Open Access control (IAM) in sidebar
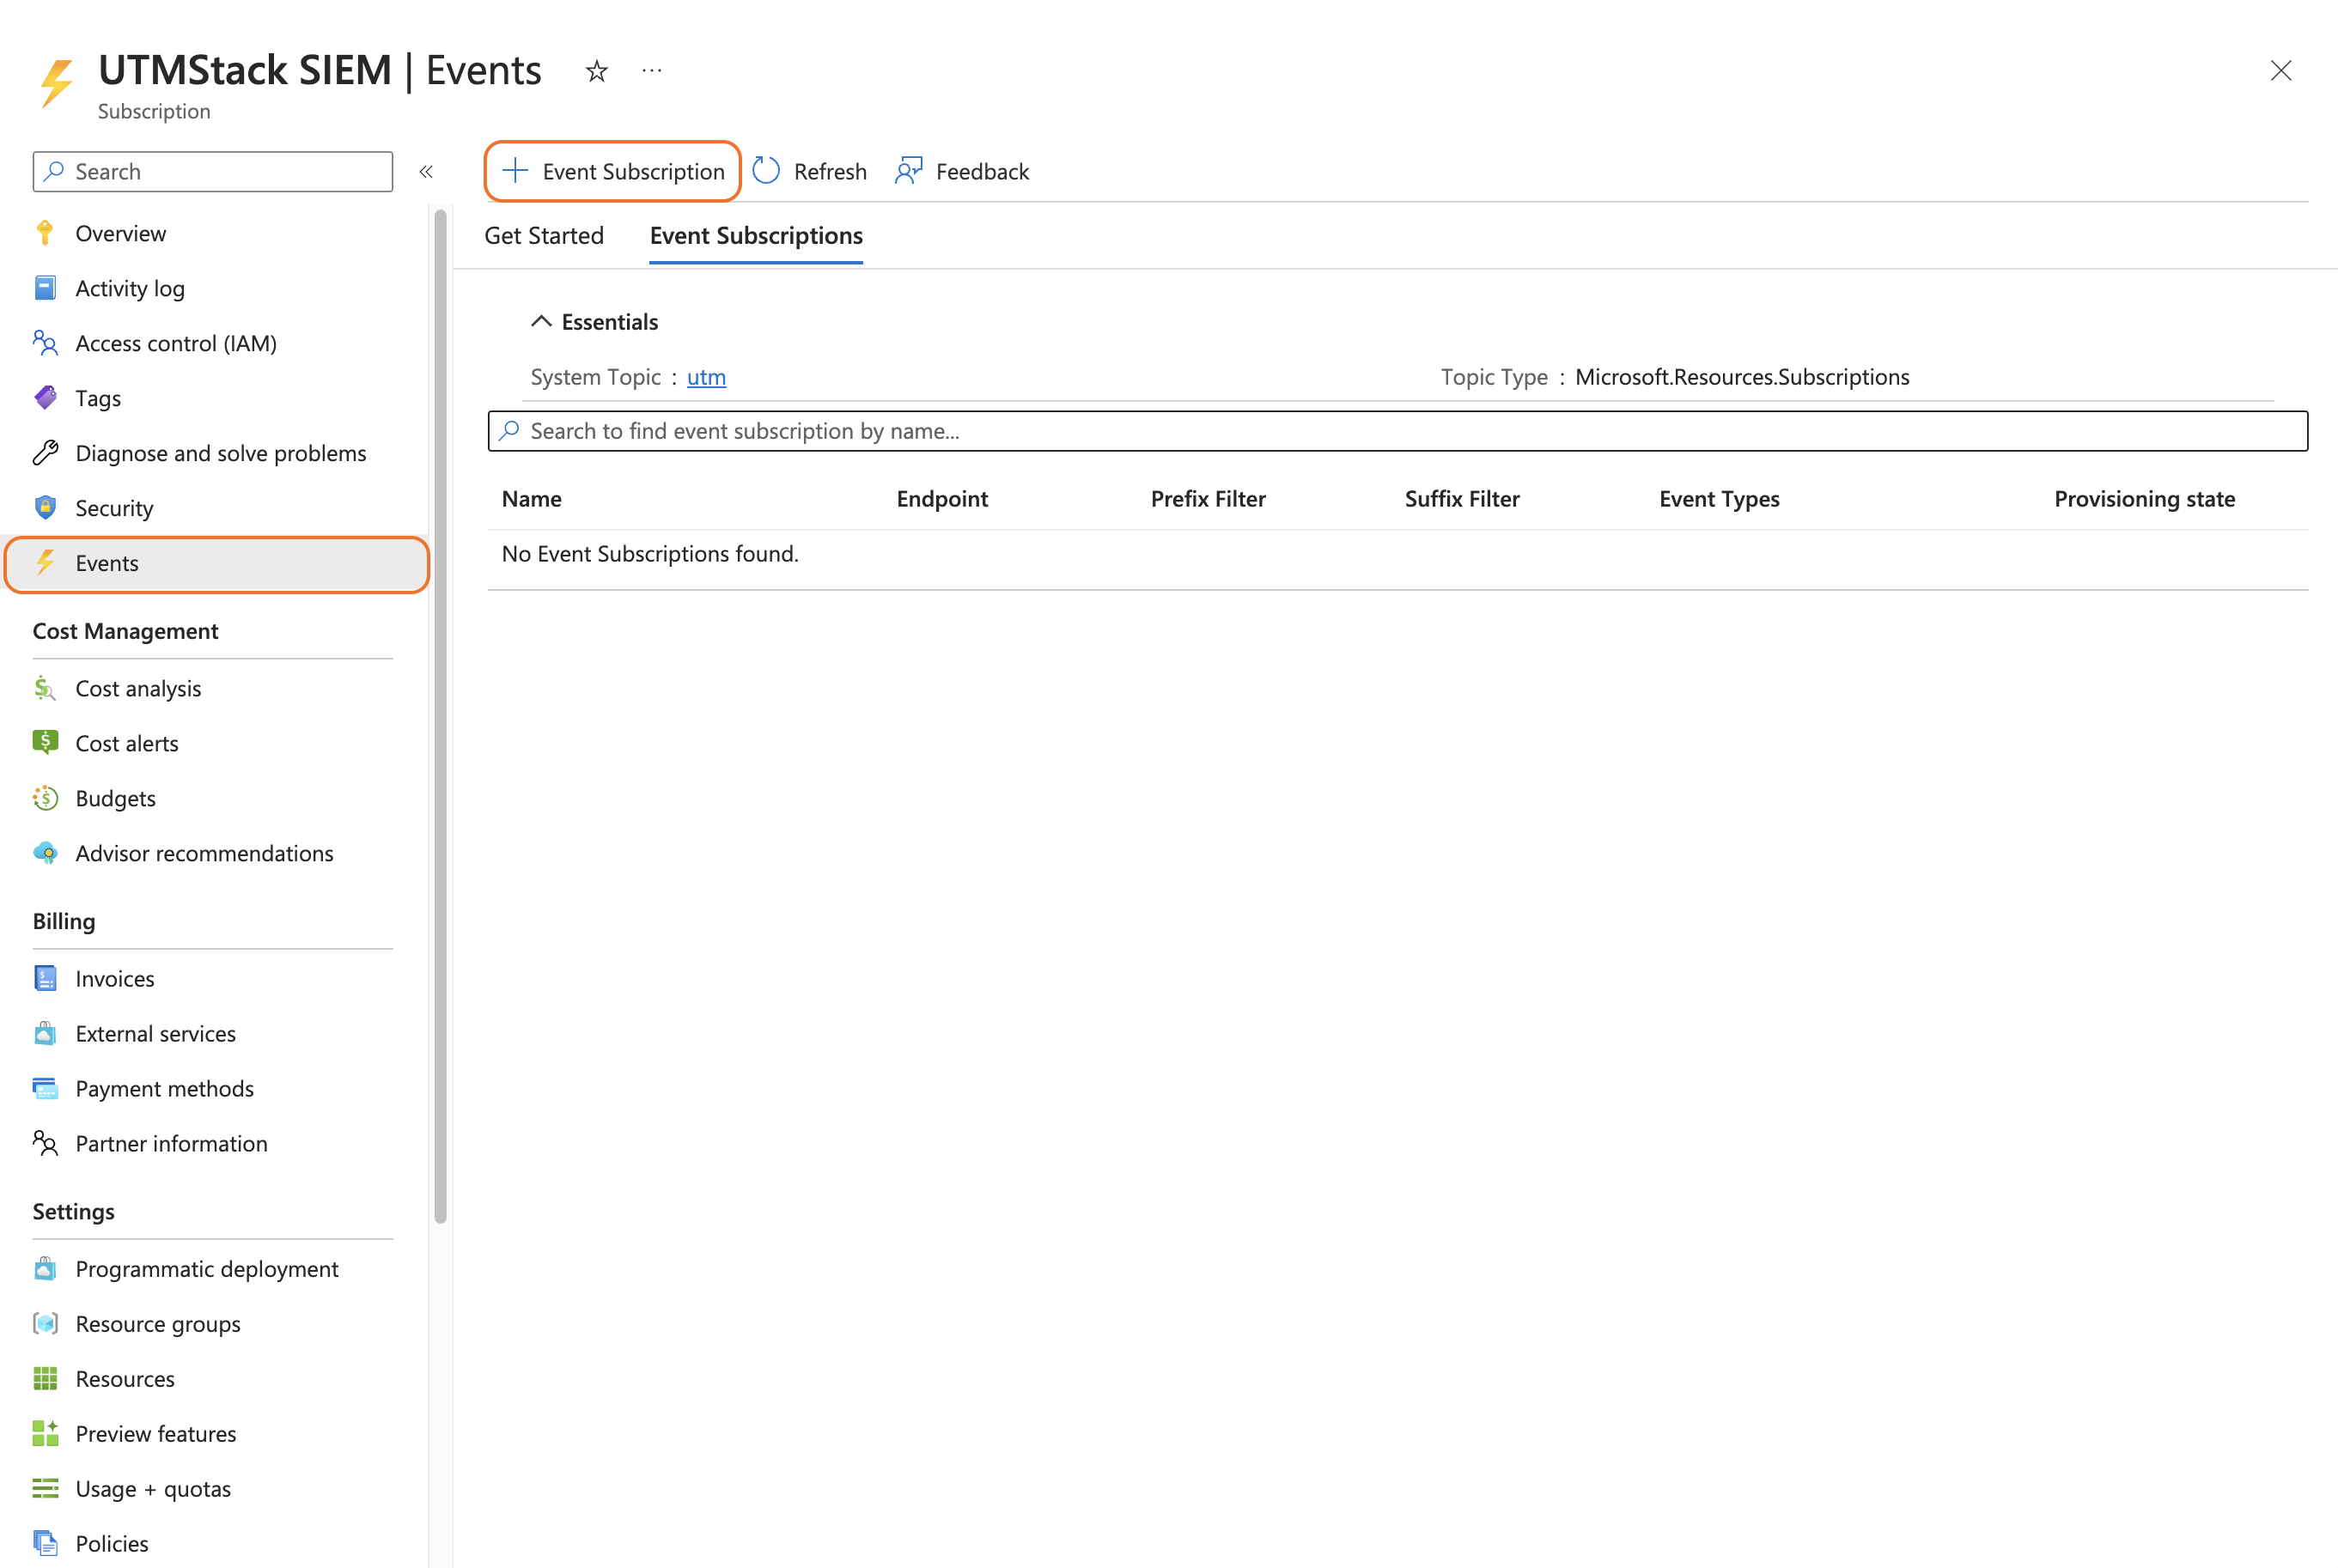Image resolution: width=2338 pixels, height=1568 pixels. click(175, 343)
